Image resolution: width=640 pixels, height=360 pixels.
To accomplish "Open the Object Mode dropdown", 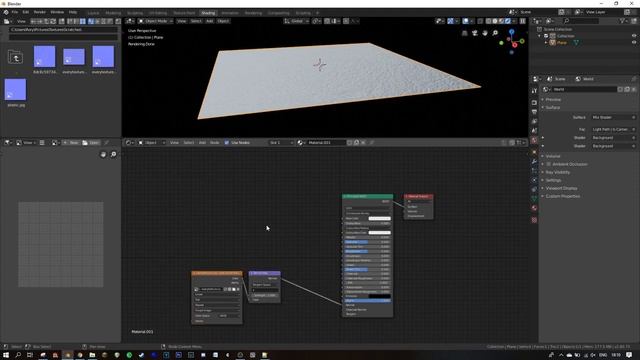I will (x=156, y=21).
